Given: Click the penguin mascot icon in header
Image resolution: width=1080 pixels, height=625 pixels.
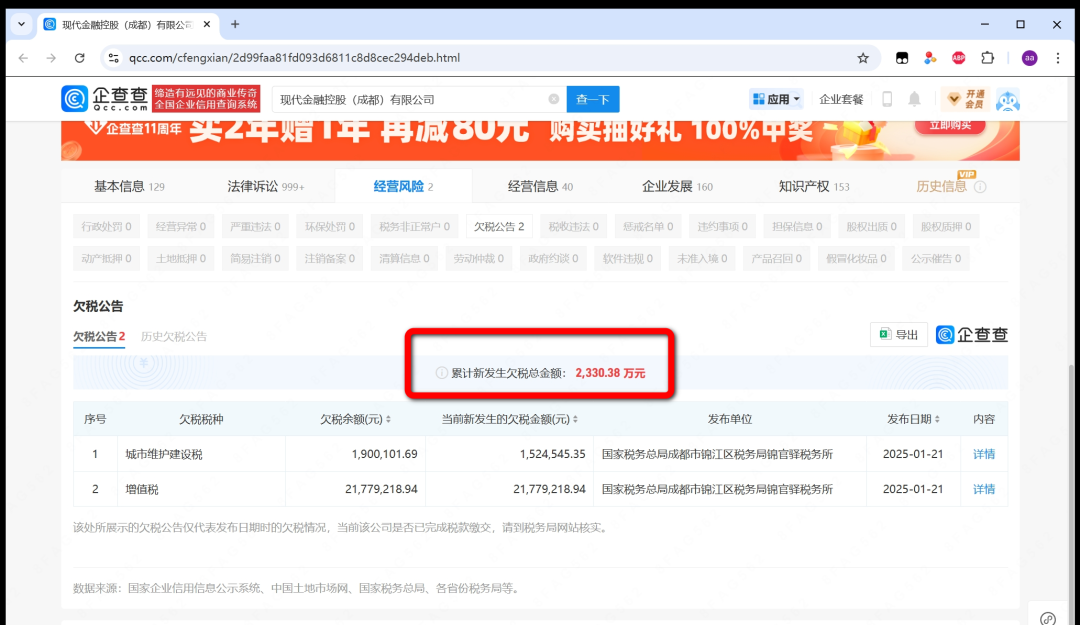Looking at the screenshot, I should pos(1008,100).
